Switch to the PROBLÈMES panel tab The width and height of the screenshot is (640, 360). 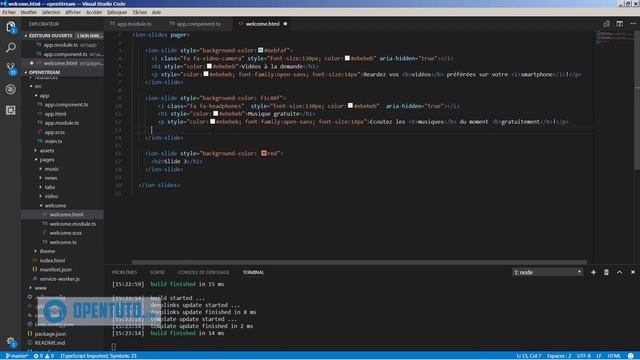click(124, 272)
